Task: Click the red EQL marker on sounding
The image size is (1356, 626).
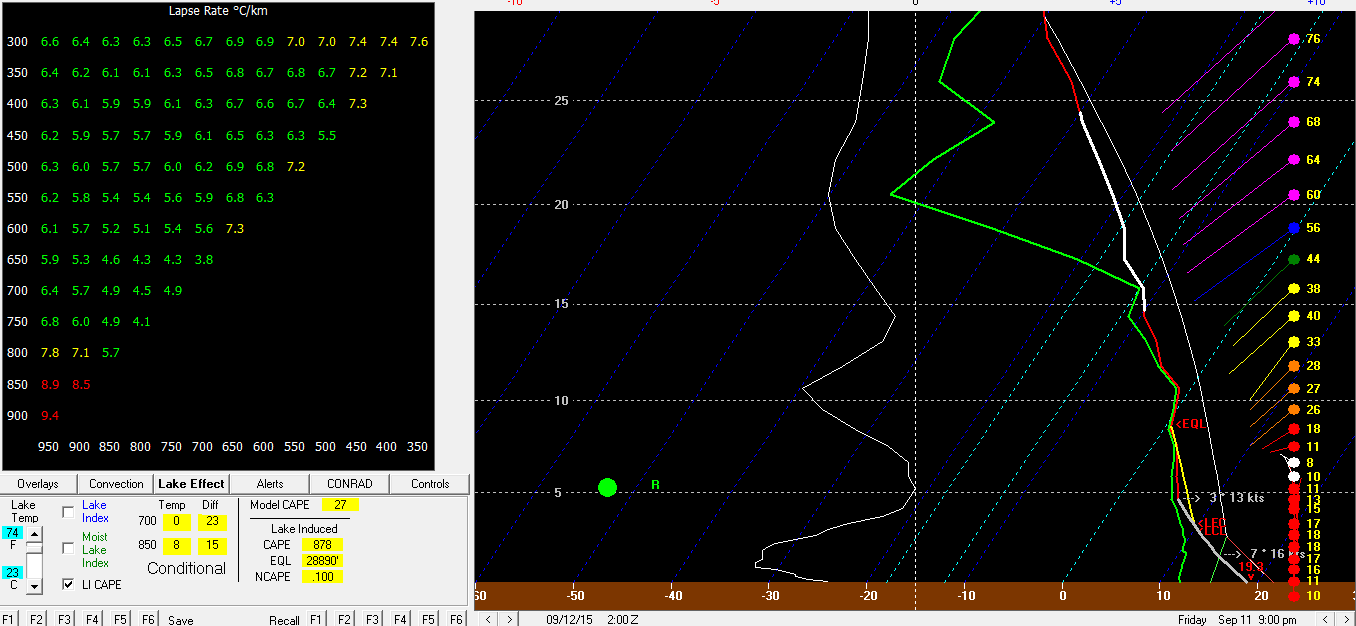Action: [1189, 424]
